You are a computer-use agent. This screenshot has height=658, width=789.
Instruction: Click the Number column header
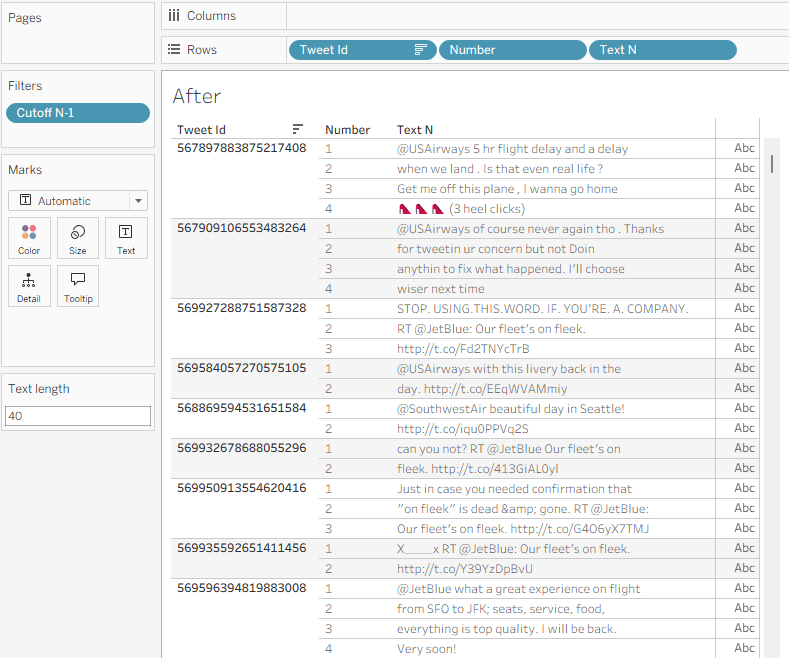click(347, 130)
